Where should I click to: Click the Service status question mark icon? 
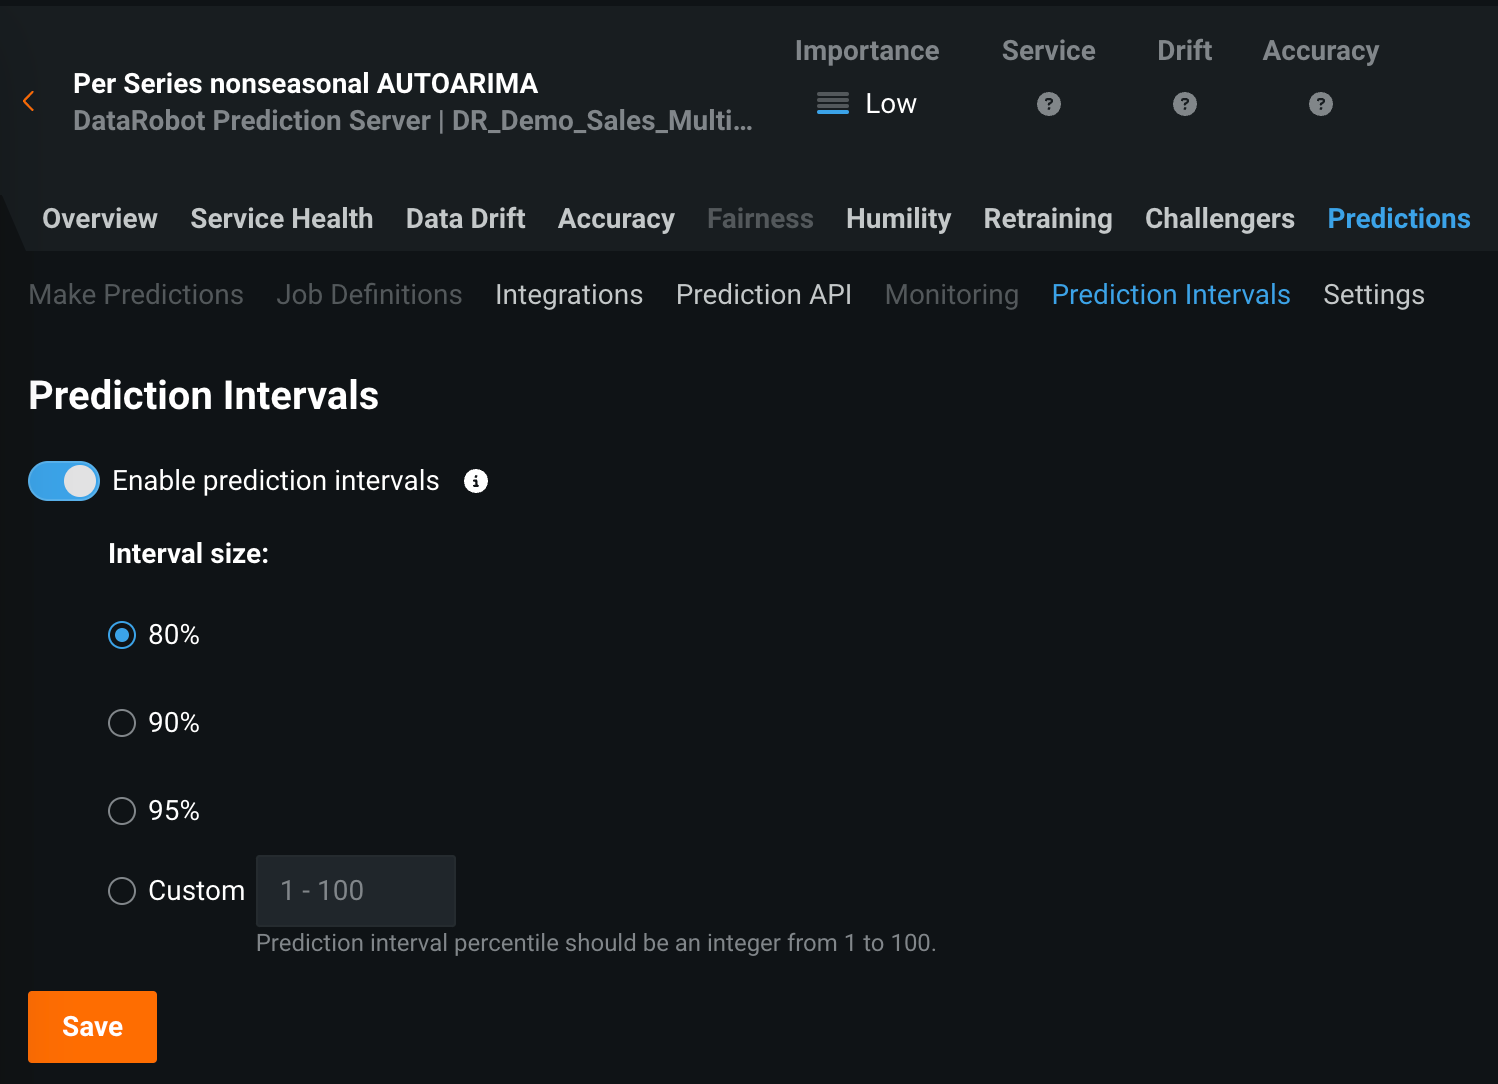1048,104
